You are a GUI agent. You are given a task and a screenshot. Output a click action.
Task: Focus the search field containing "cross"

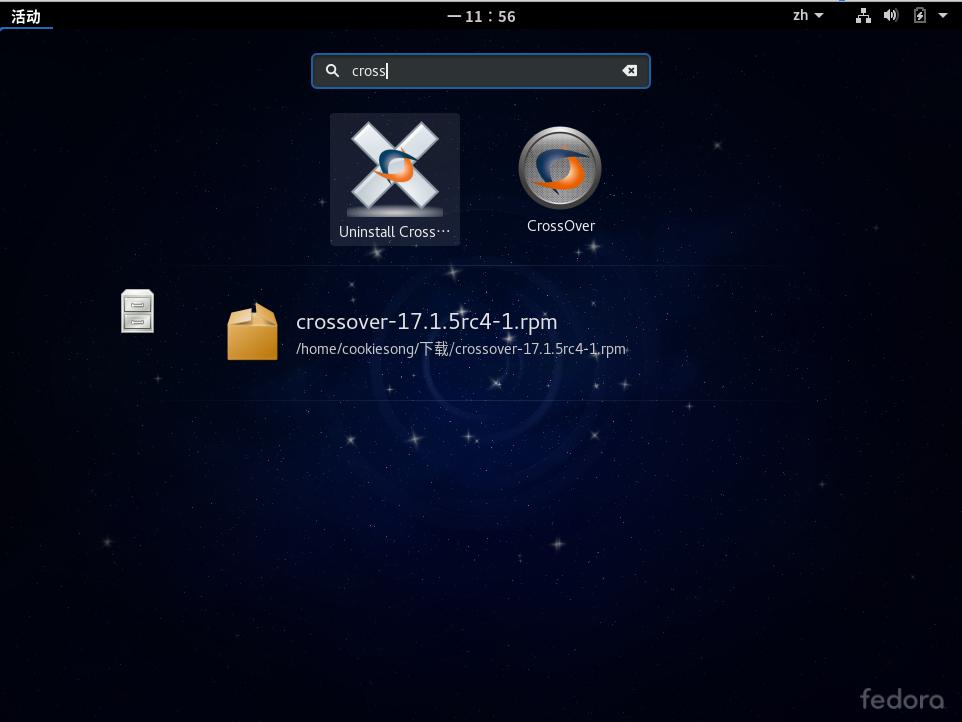[x=480, y=71]
